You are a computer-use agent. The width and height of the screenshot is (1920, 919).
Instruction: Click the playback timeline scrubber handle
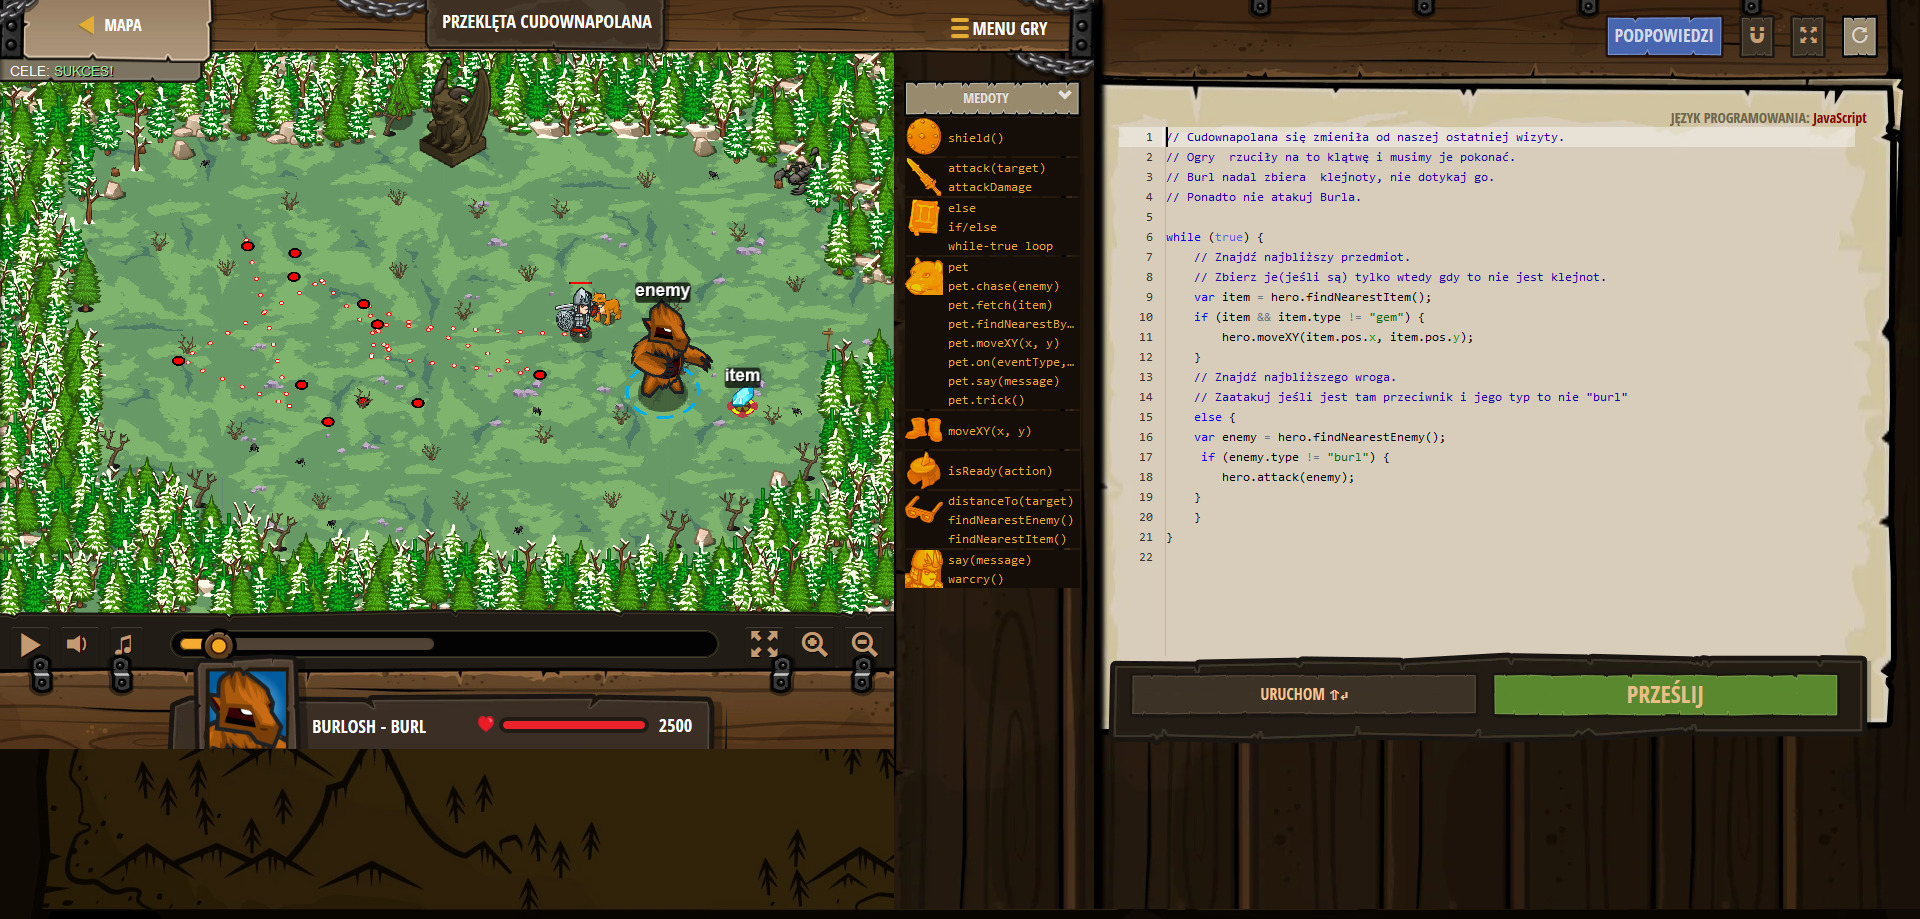tap(218, 645)
